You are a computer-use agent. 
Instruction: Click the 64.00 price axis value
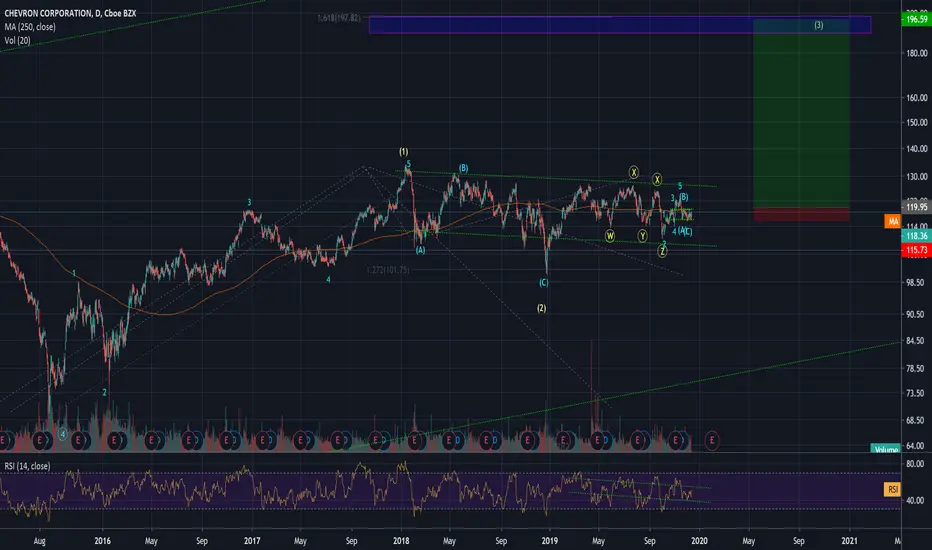click(915, 446)
